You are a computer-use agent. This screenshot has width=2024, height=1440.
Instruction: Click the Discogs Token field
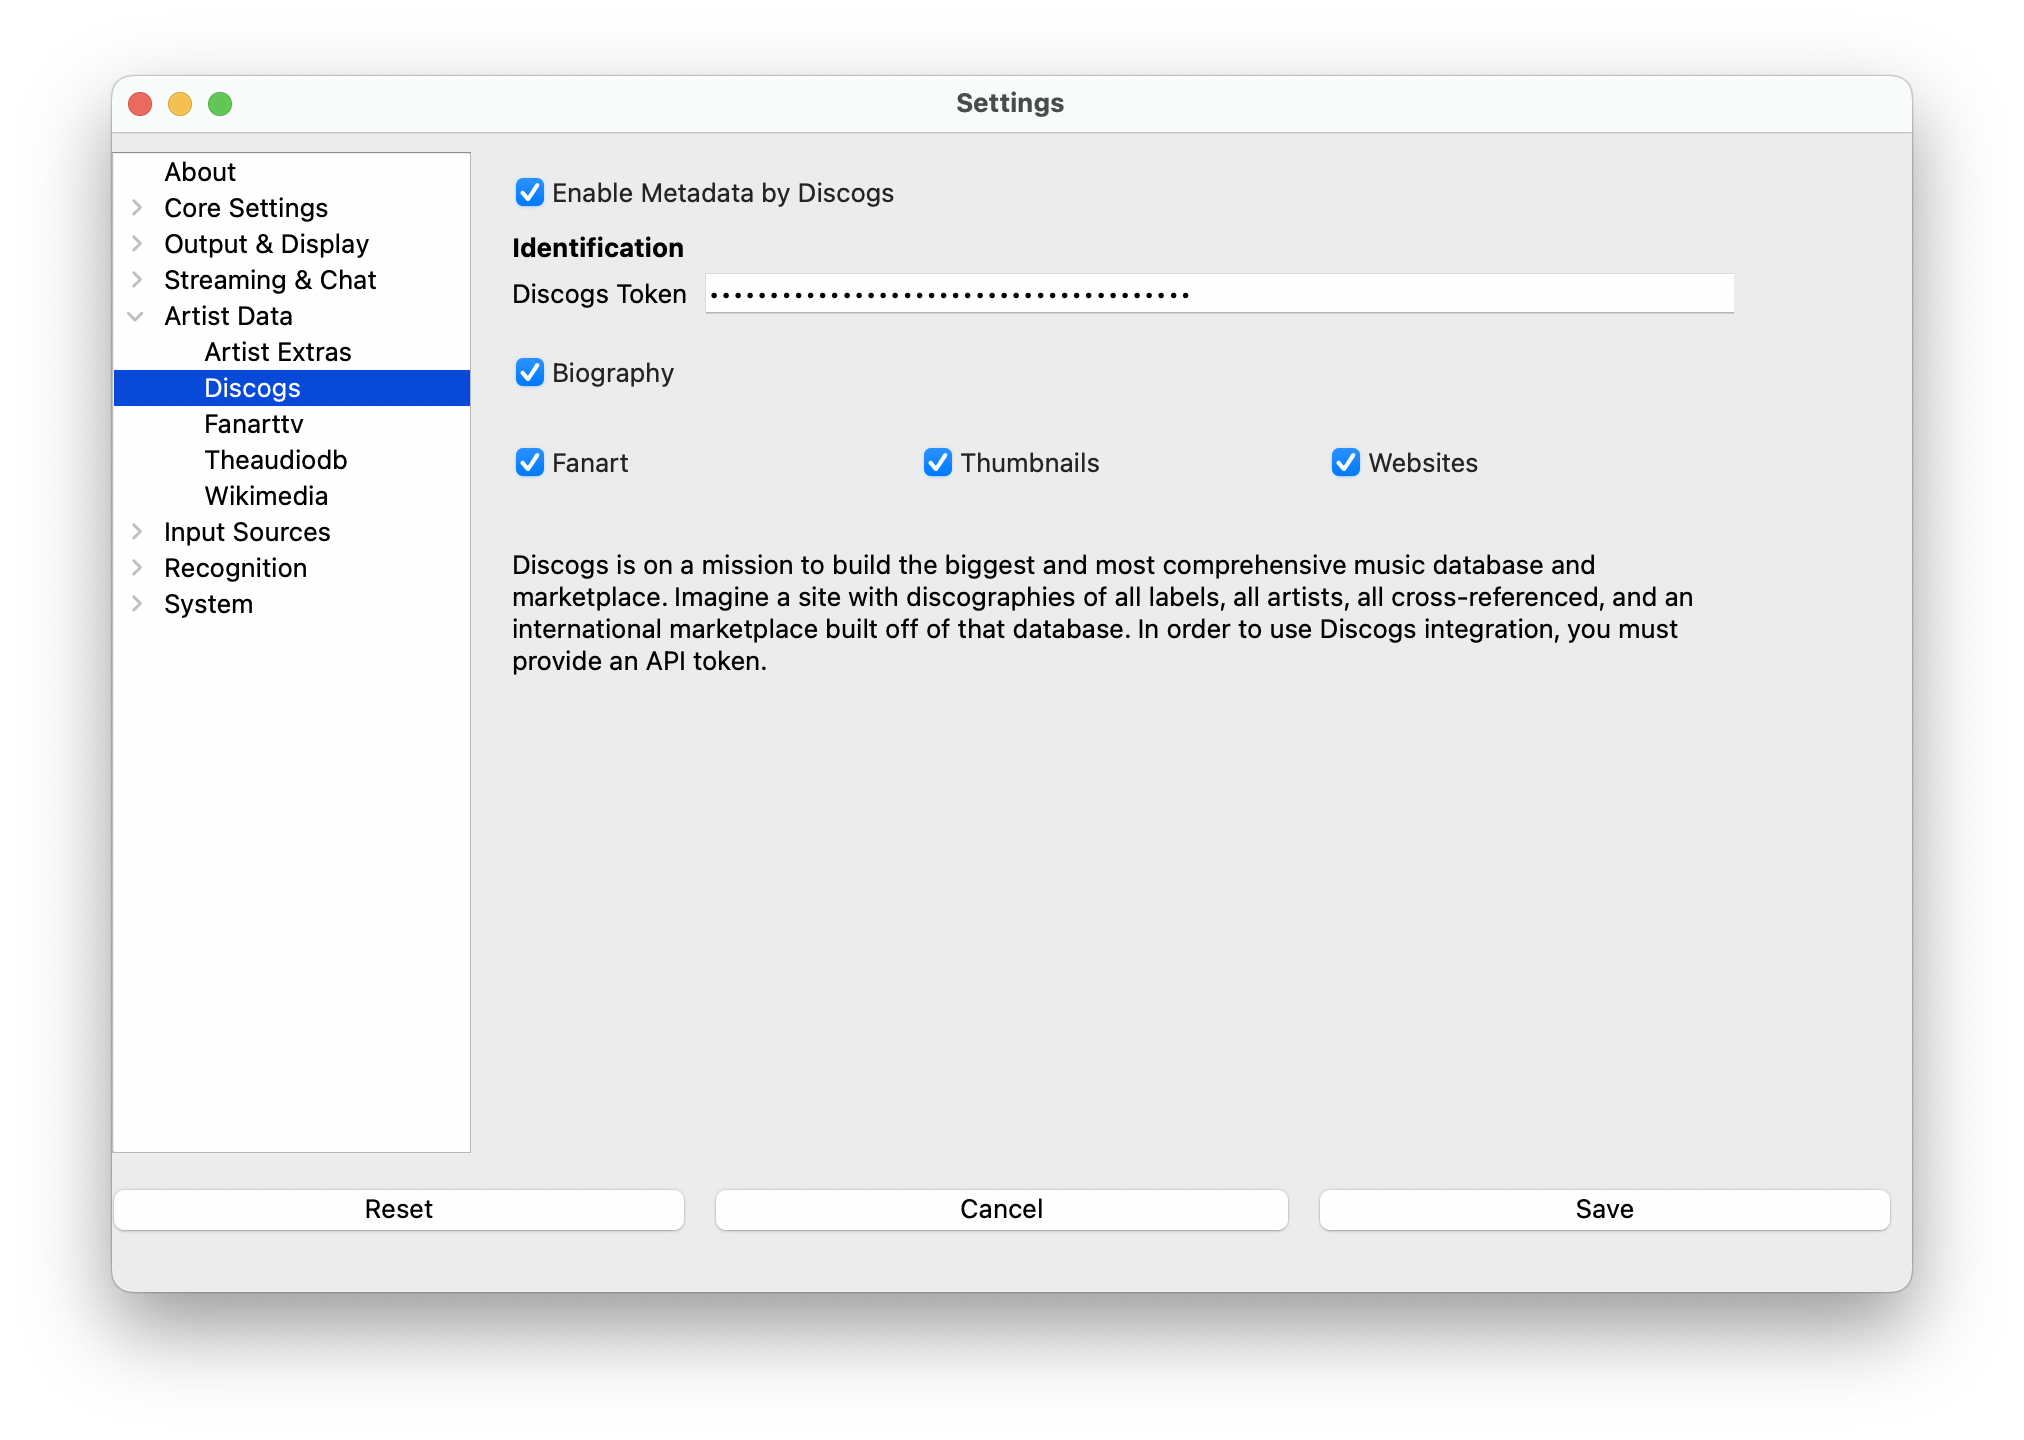1218,294
